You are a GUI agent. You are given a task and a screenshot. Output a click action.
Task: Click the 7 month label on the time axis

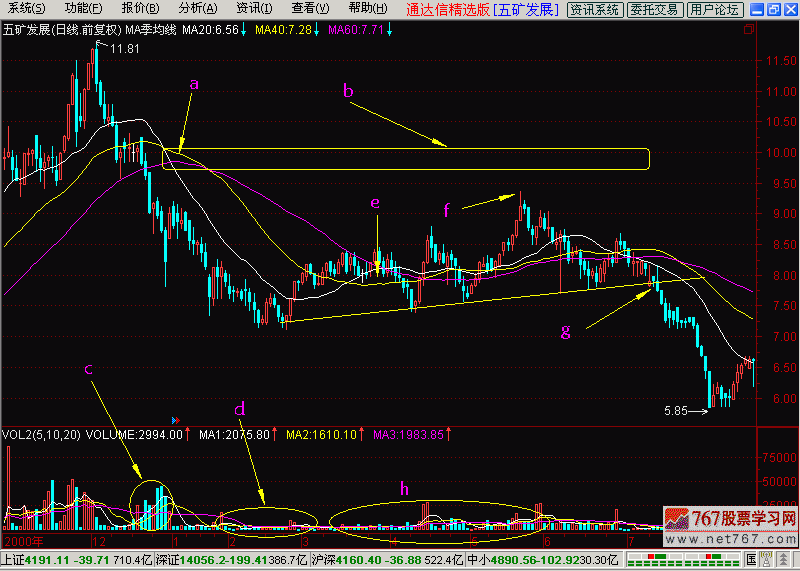(x=631, y=540)
